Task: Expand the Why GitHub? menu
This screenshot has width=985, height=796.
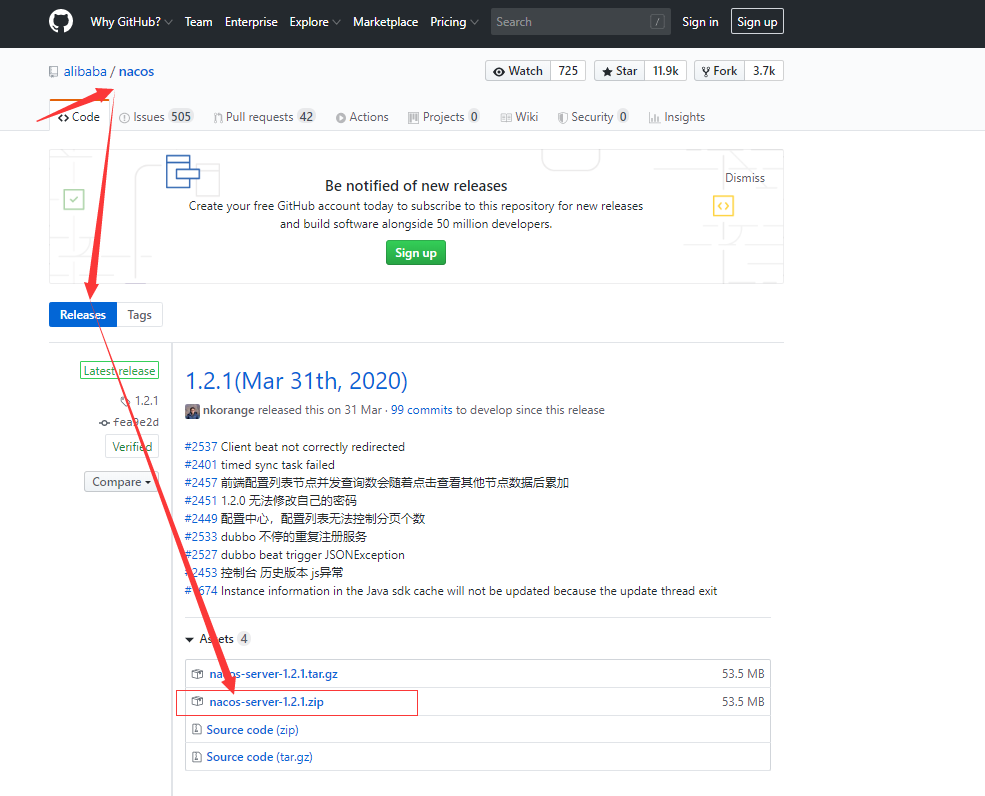Action: pos(131,22)
